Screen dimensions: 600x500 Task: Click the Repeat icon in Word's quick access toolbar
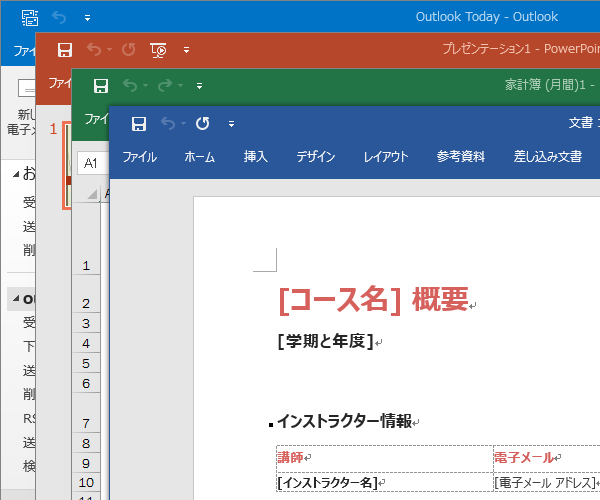pos(203,124)
